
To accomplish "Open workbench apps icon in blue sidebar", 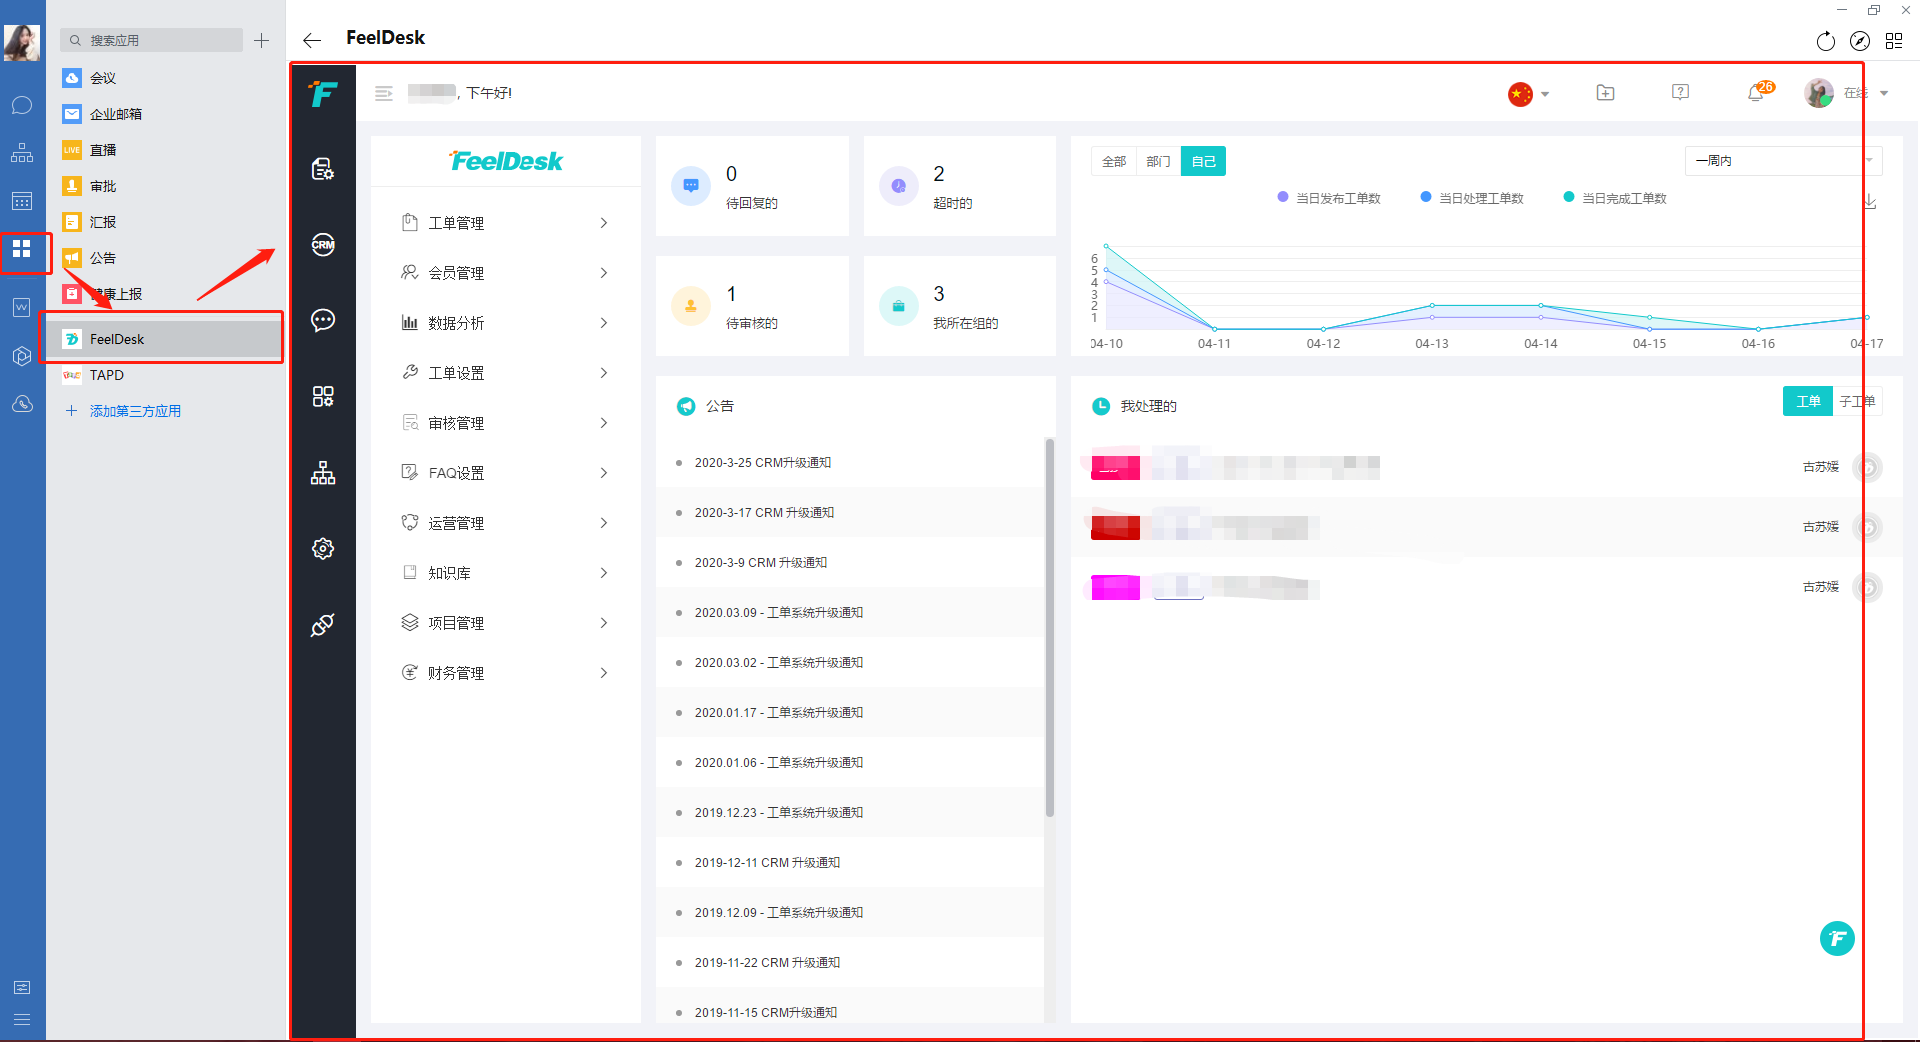I will [22, 248].
